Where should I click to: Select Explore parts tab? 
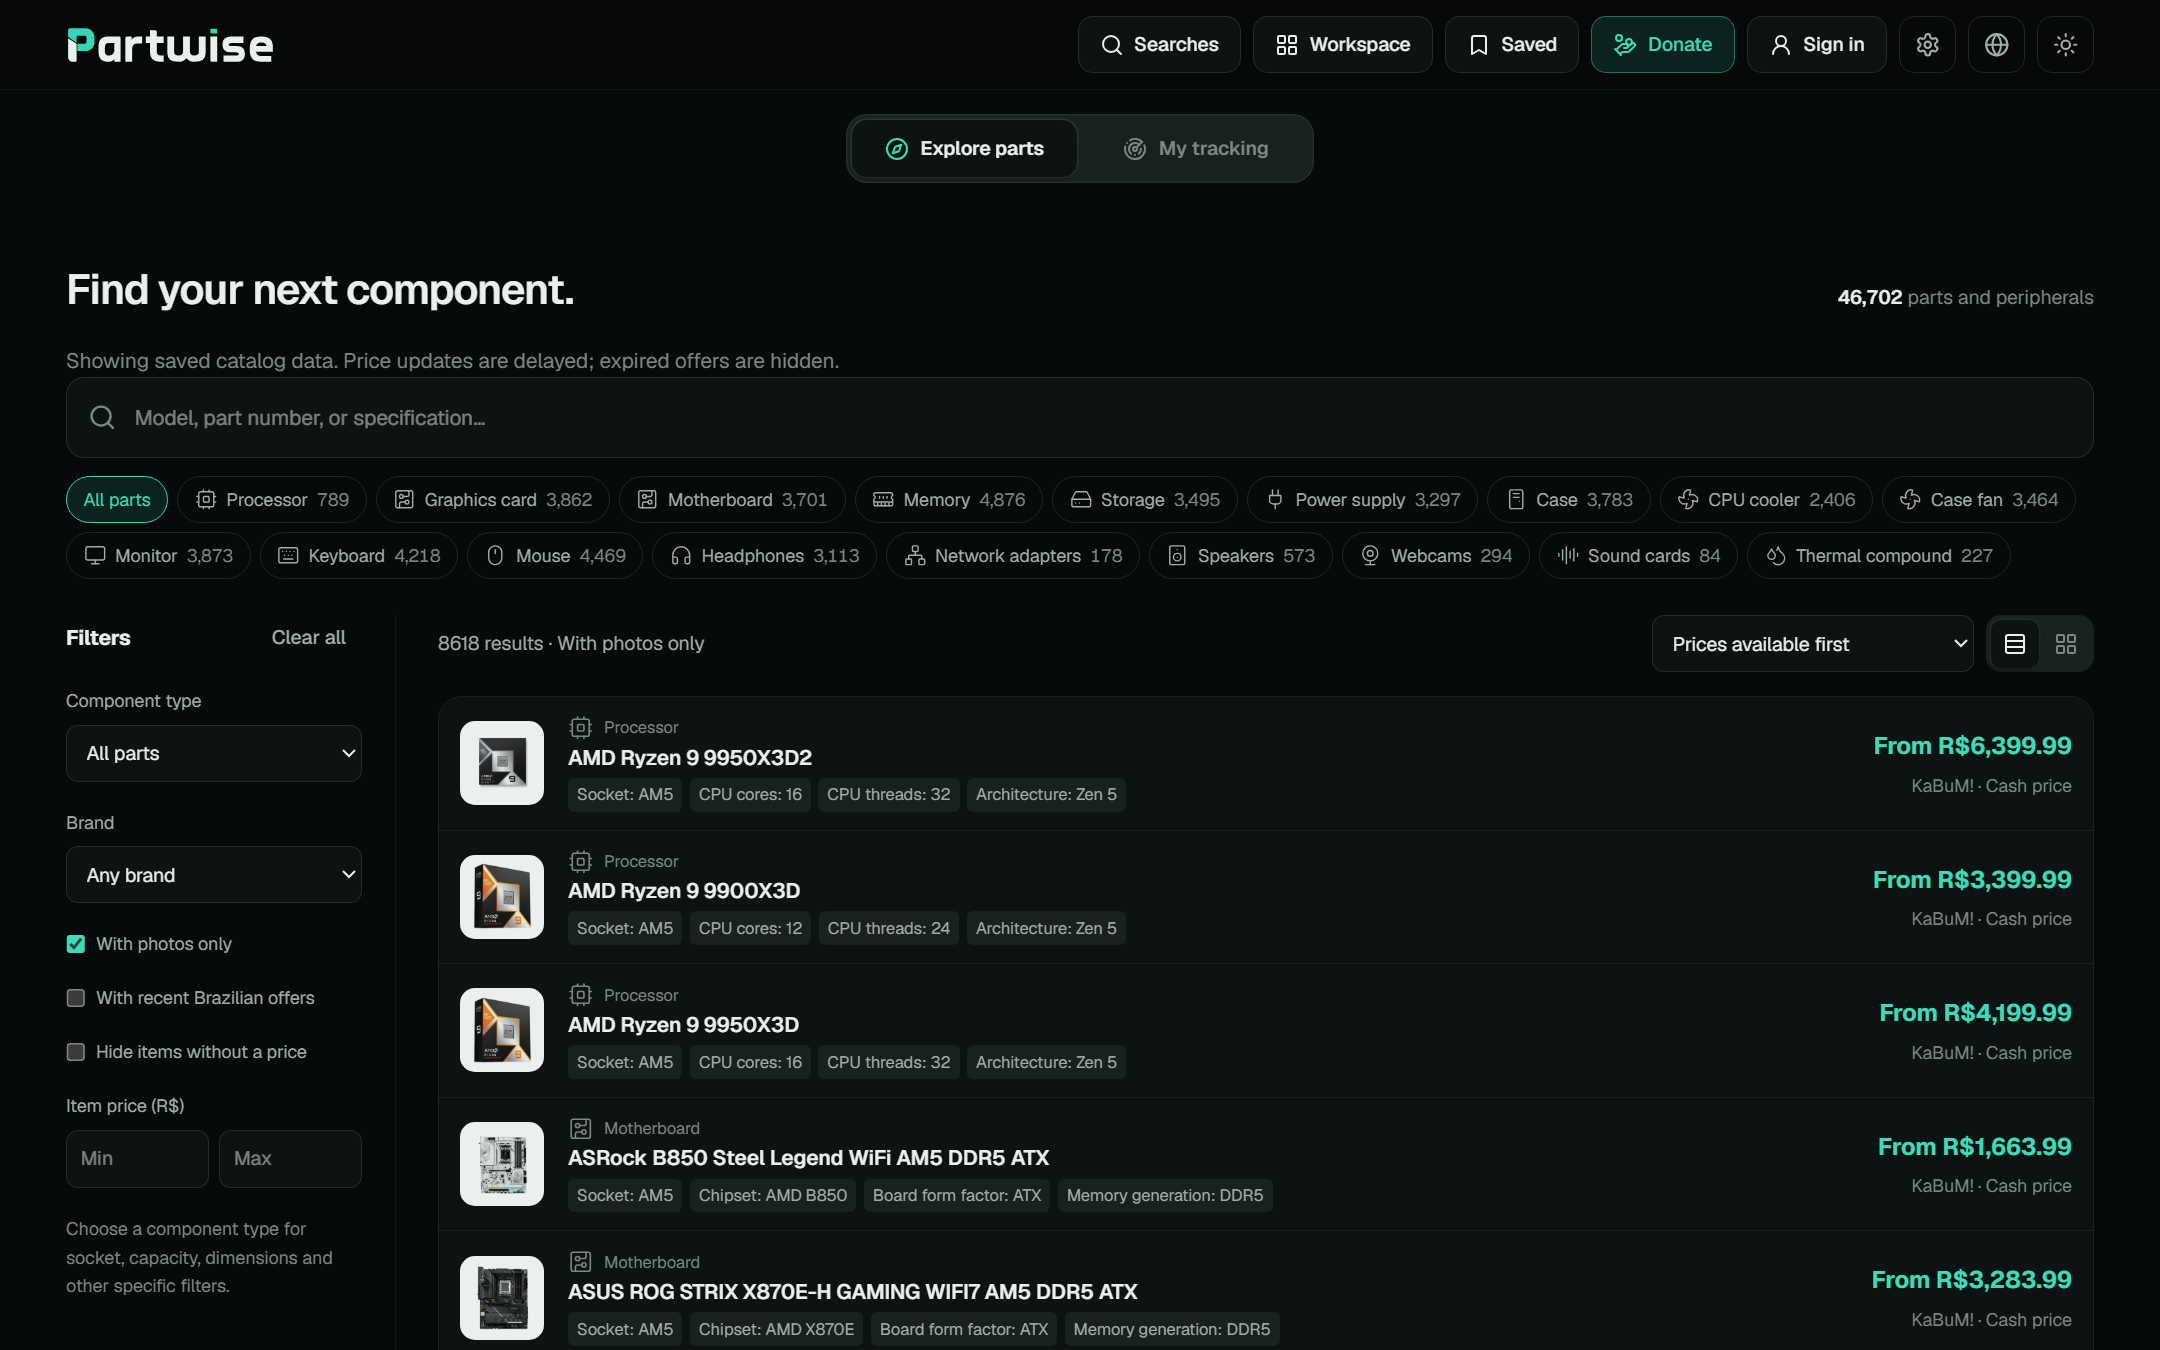(x=964, y=149)
